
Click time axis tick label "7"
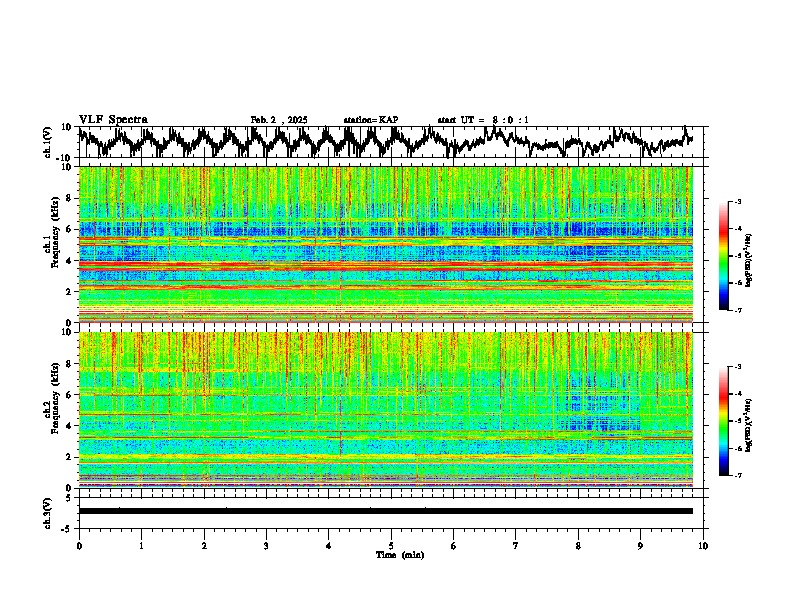pyautogui.click(x=516, y=546)
